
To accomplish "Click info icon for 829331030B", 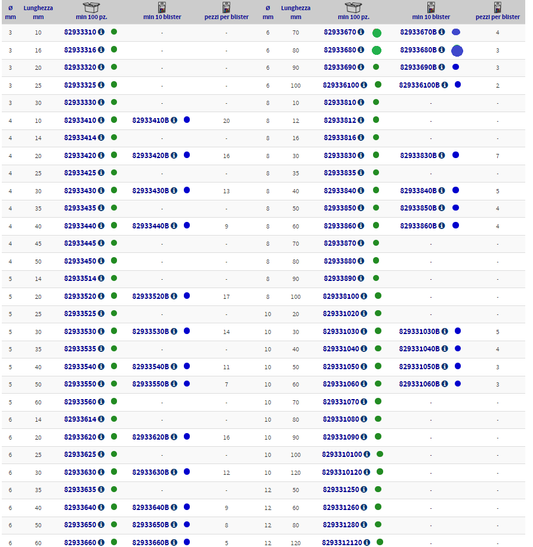I will click(445, 331).
